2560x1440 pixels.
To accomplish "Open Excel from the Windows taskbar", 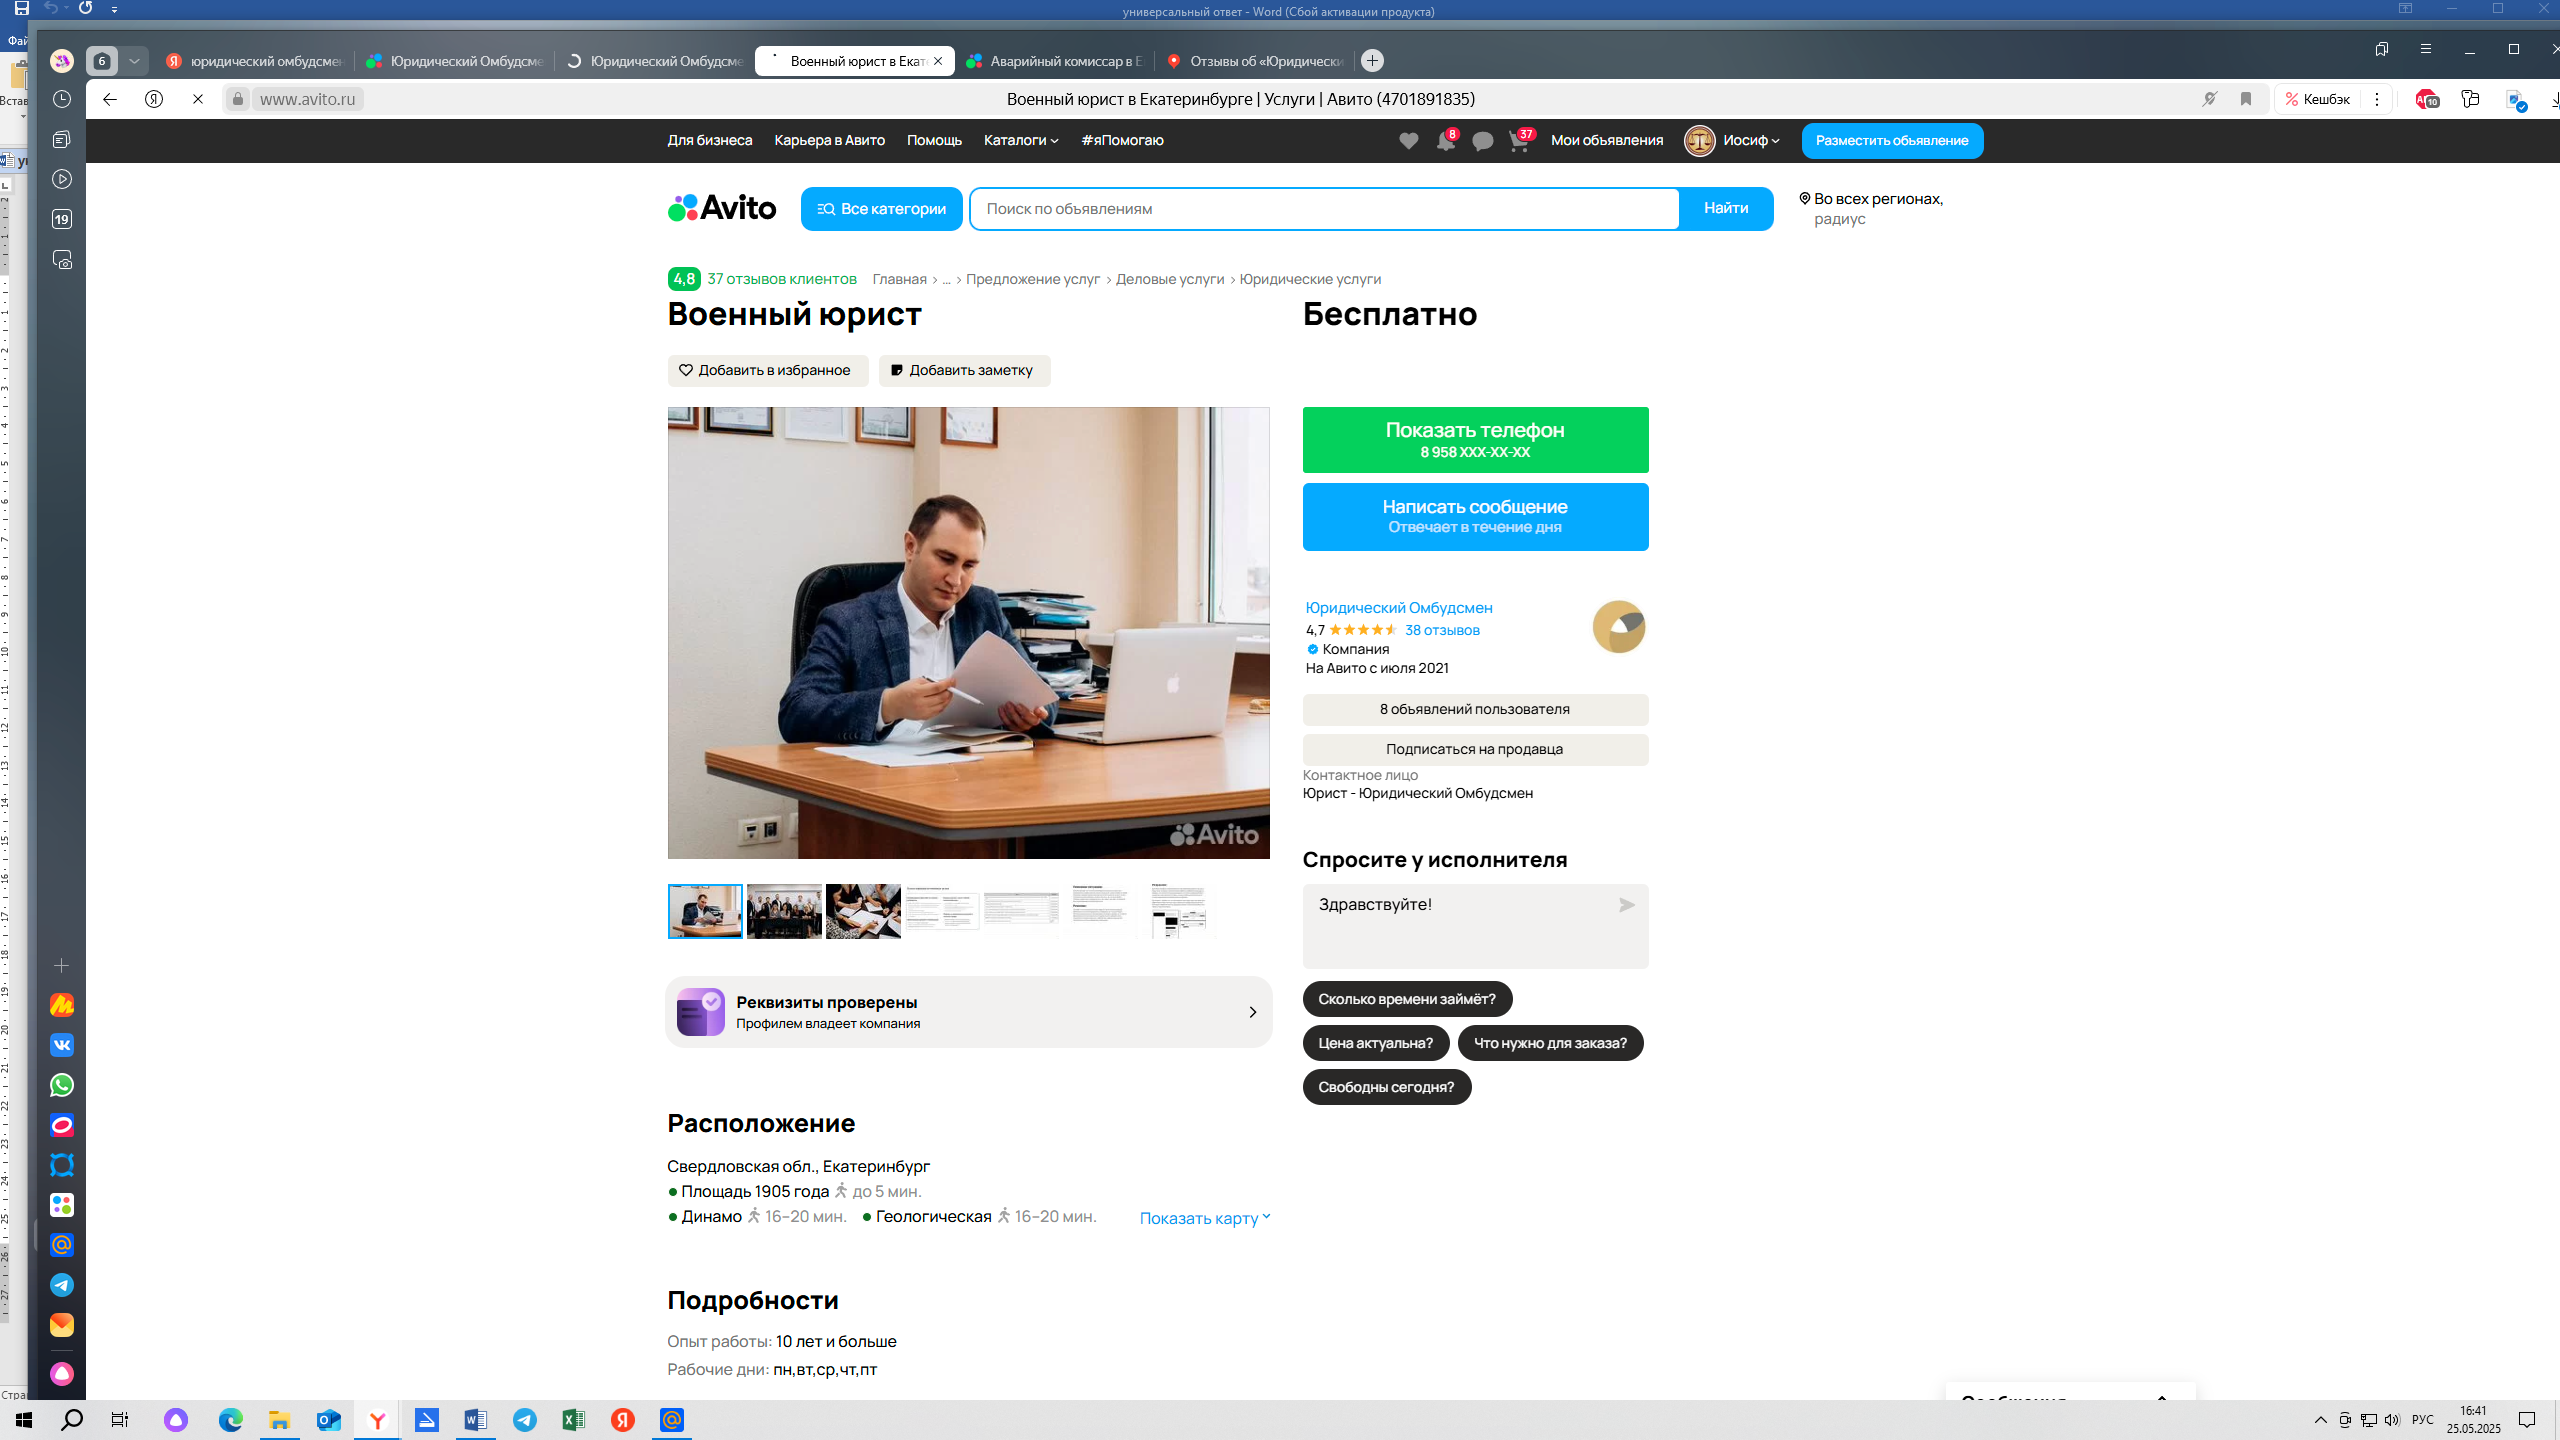I will pyautogui.click(x=574, y=1420).
